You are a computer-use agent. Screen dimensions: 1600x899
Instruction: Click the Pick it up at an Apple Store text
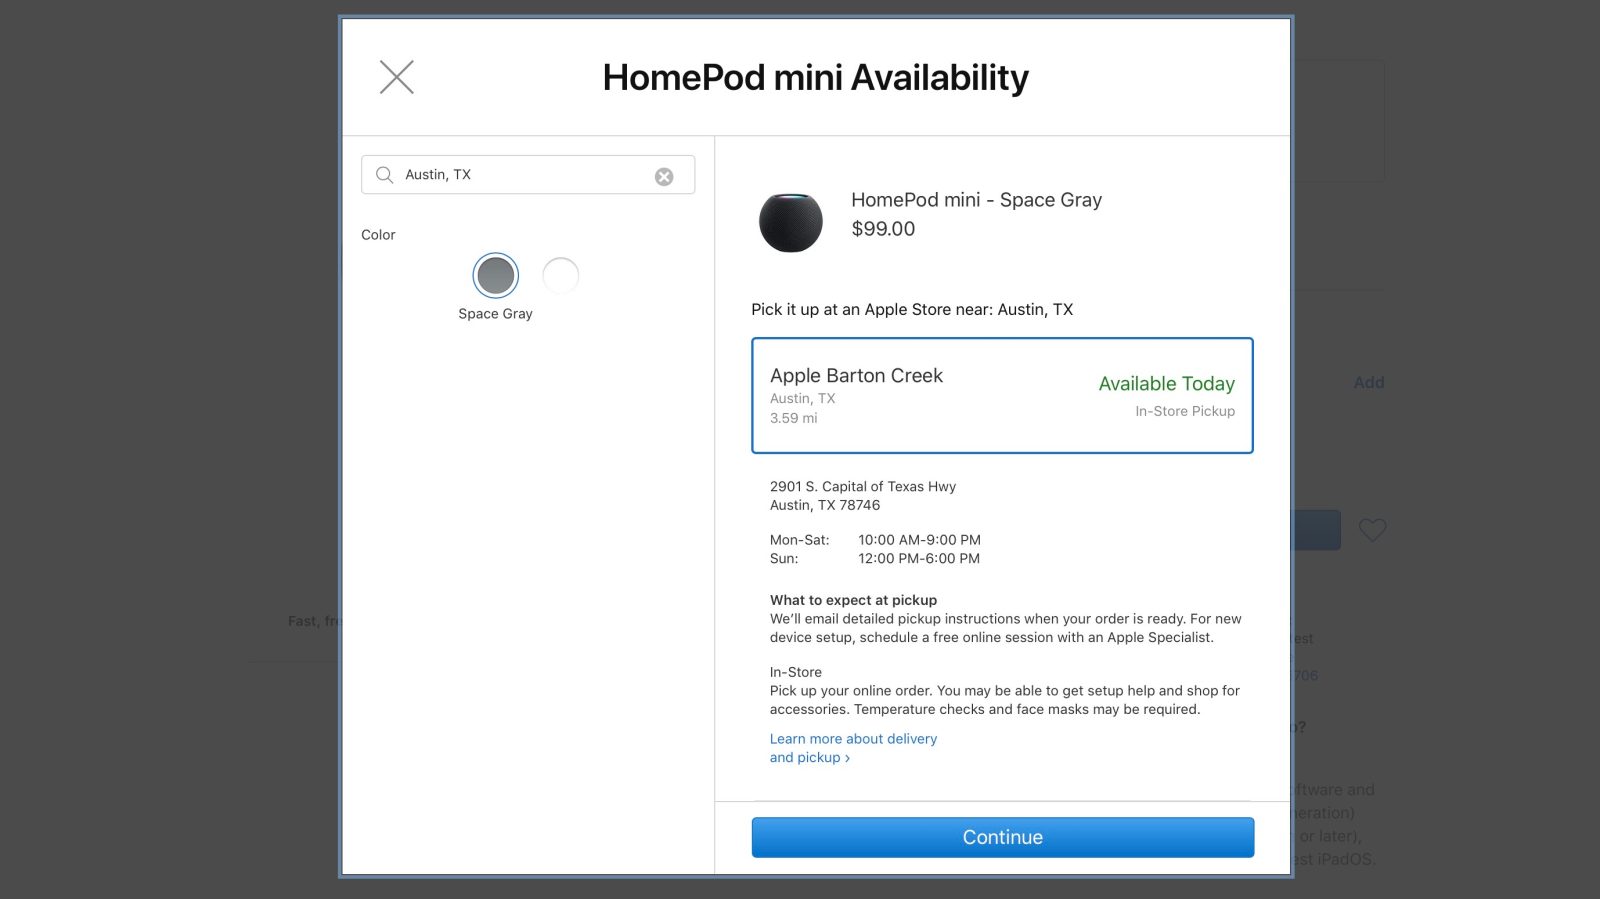[x=912, y=310]
